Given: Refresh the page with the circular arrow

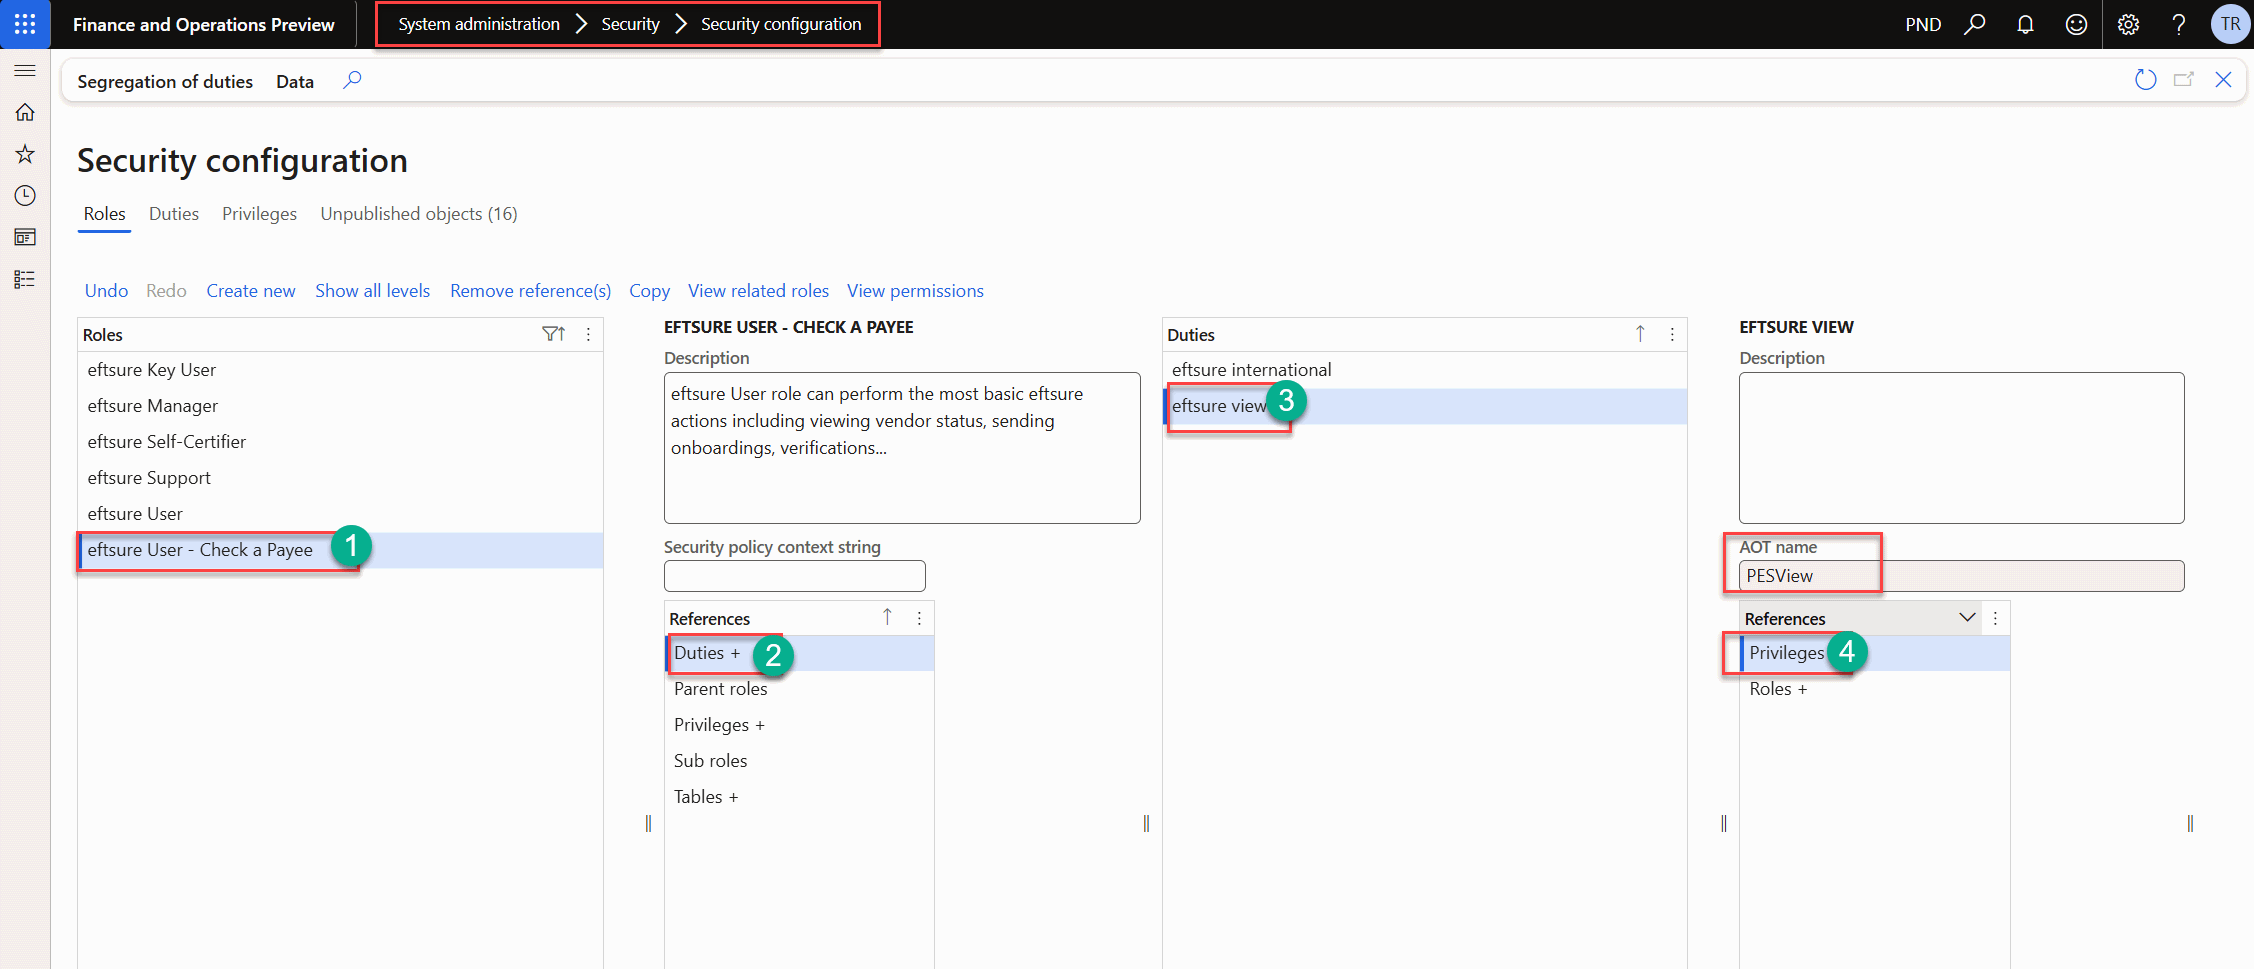Looking at the screenshot, I should (x=2145, y=80).
